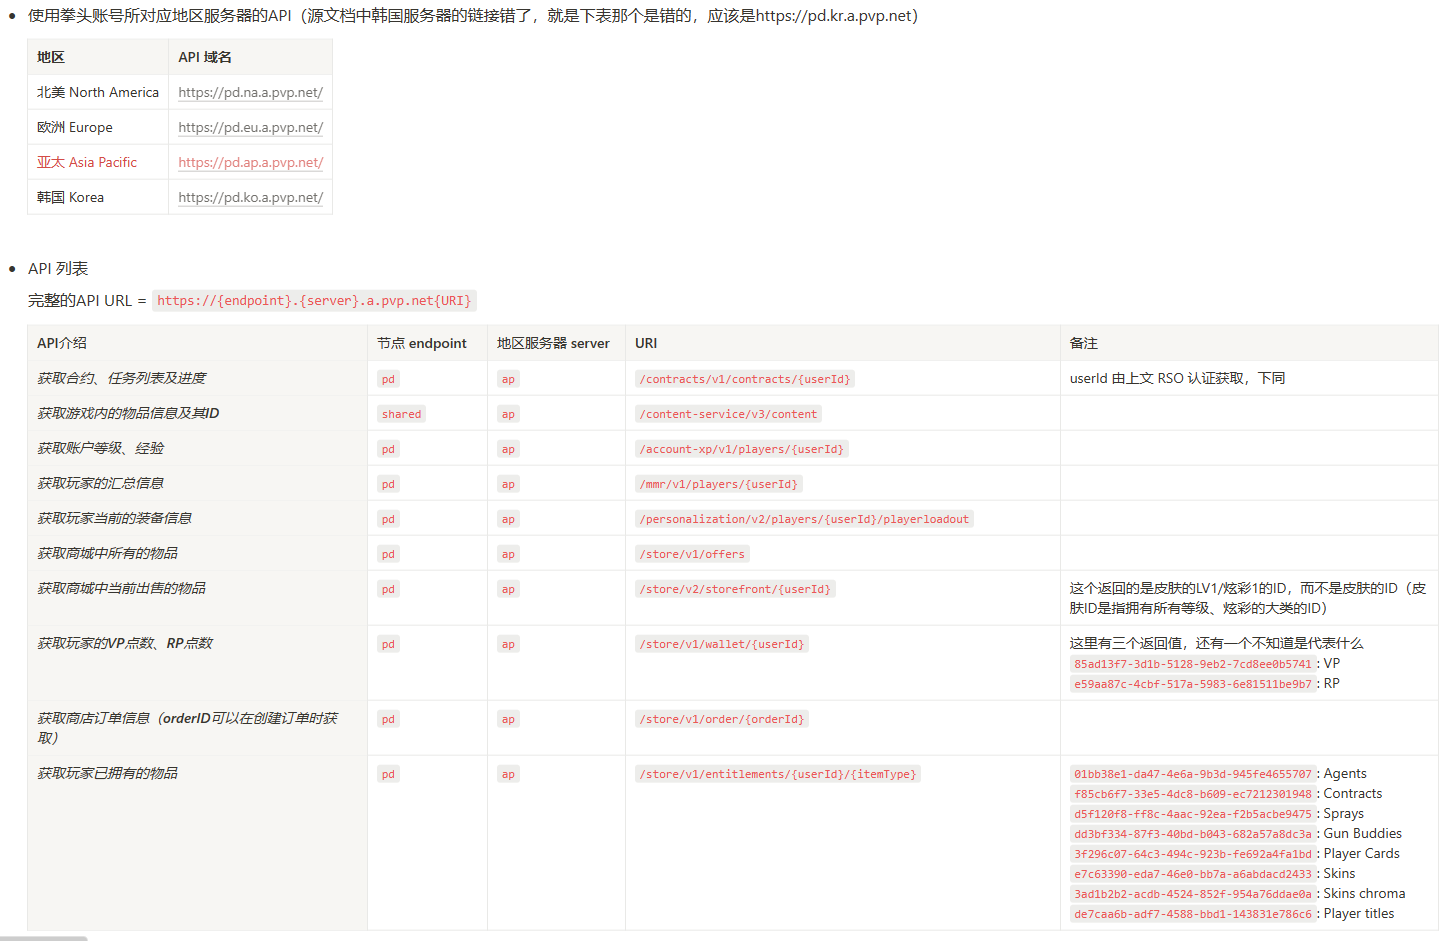Click the horizontal scrollbar at page bottom

(x=44, y=938)
